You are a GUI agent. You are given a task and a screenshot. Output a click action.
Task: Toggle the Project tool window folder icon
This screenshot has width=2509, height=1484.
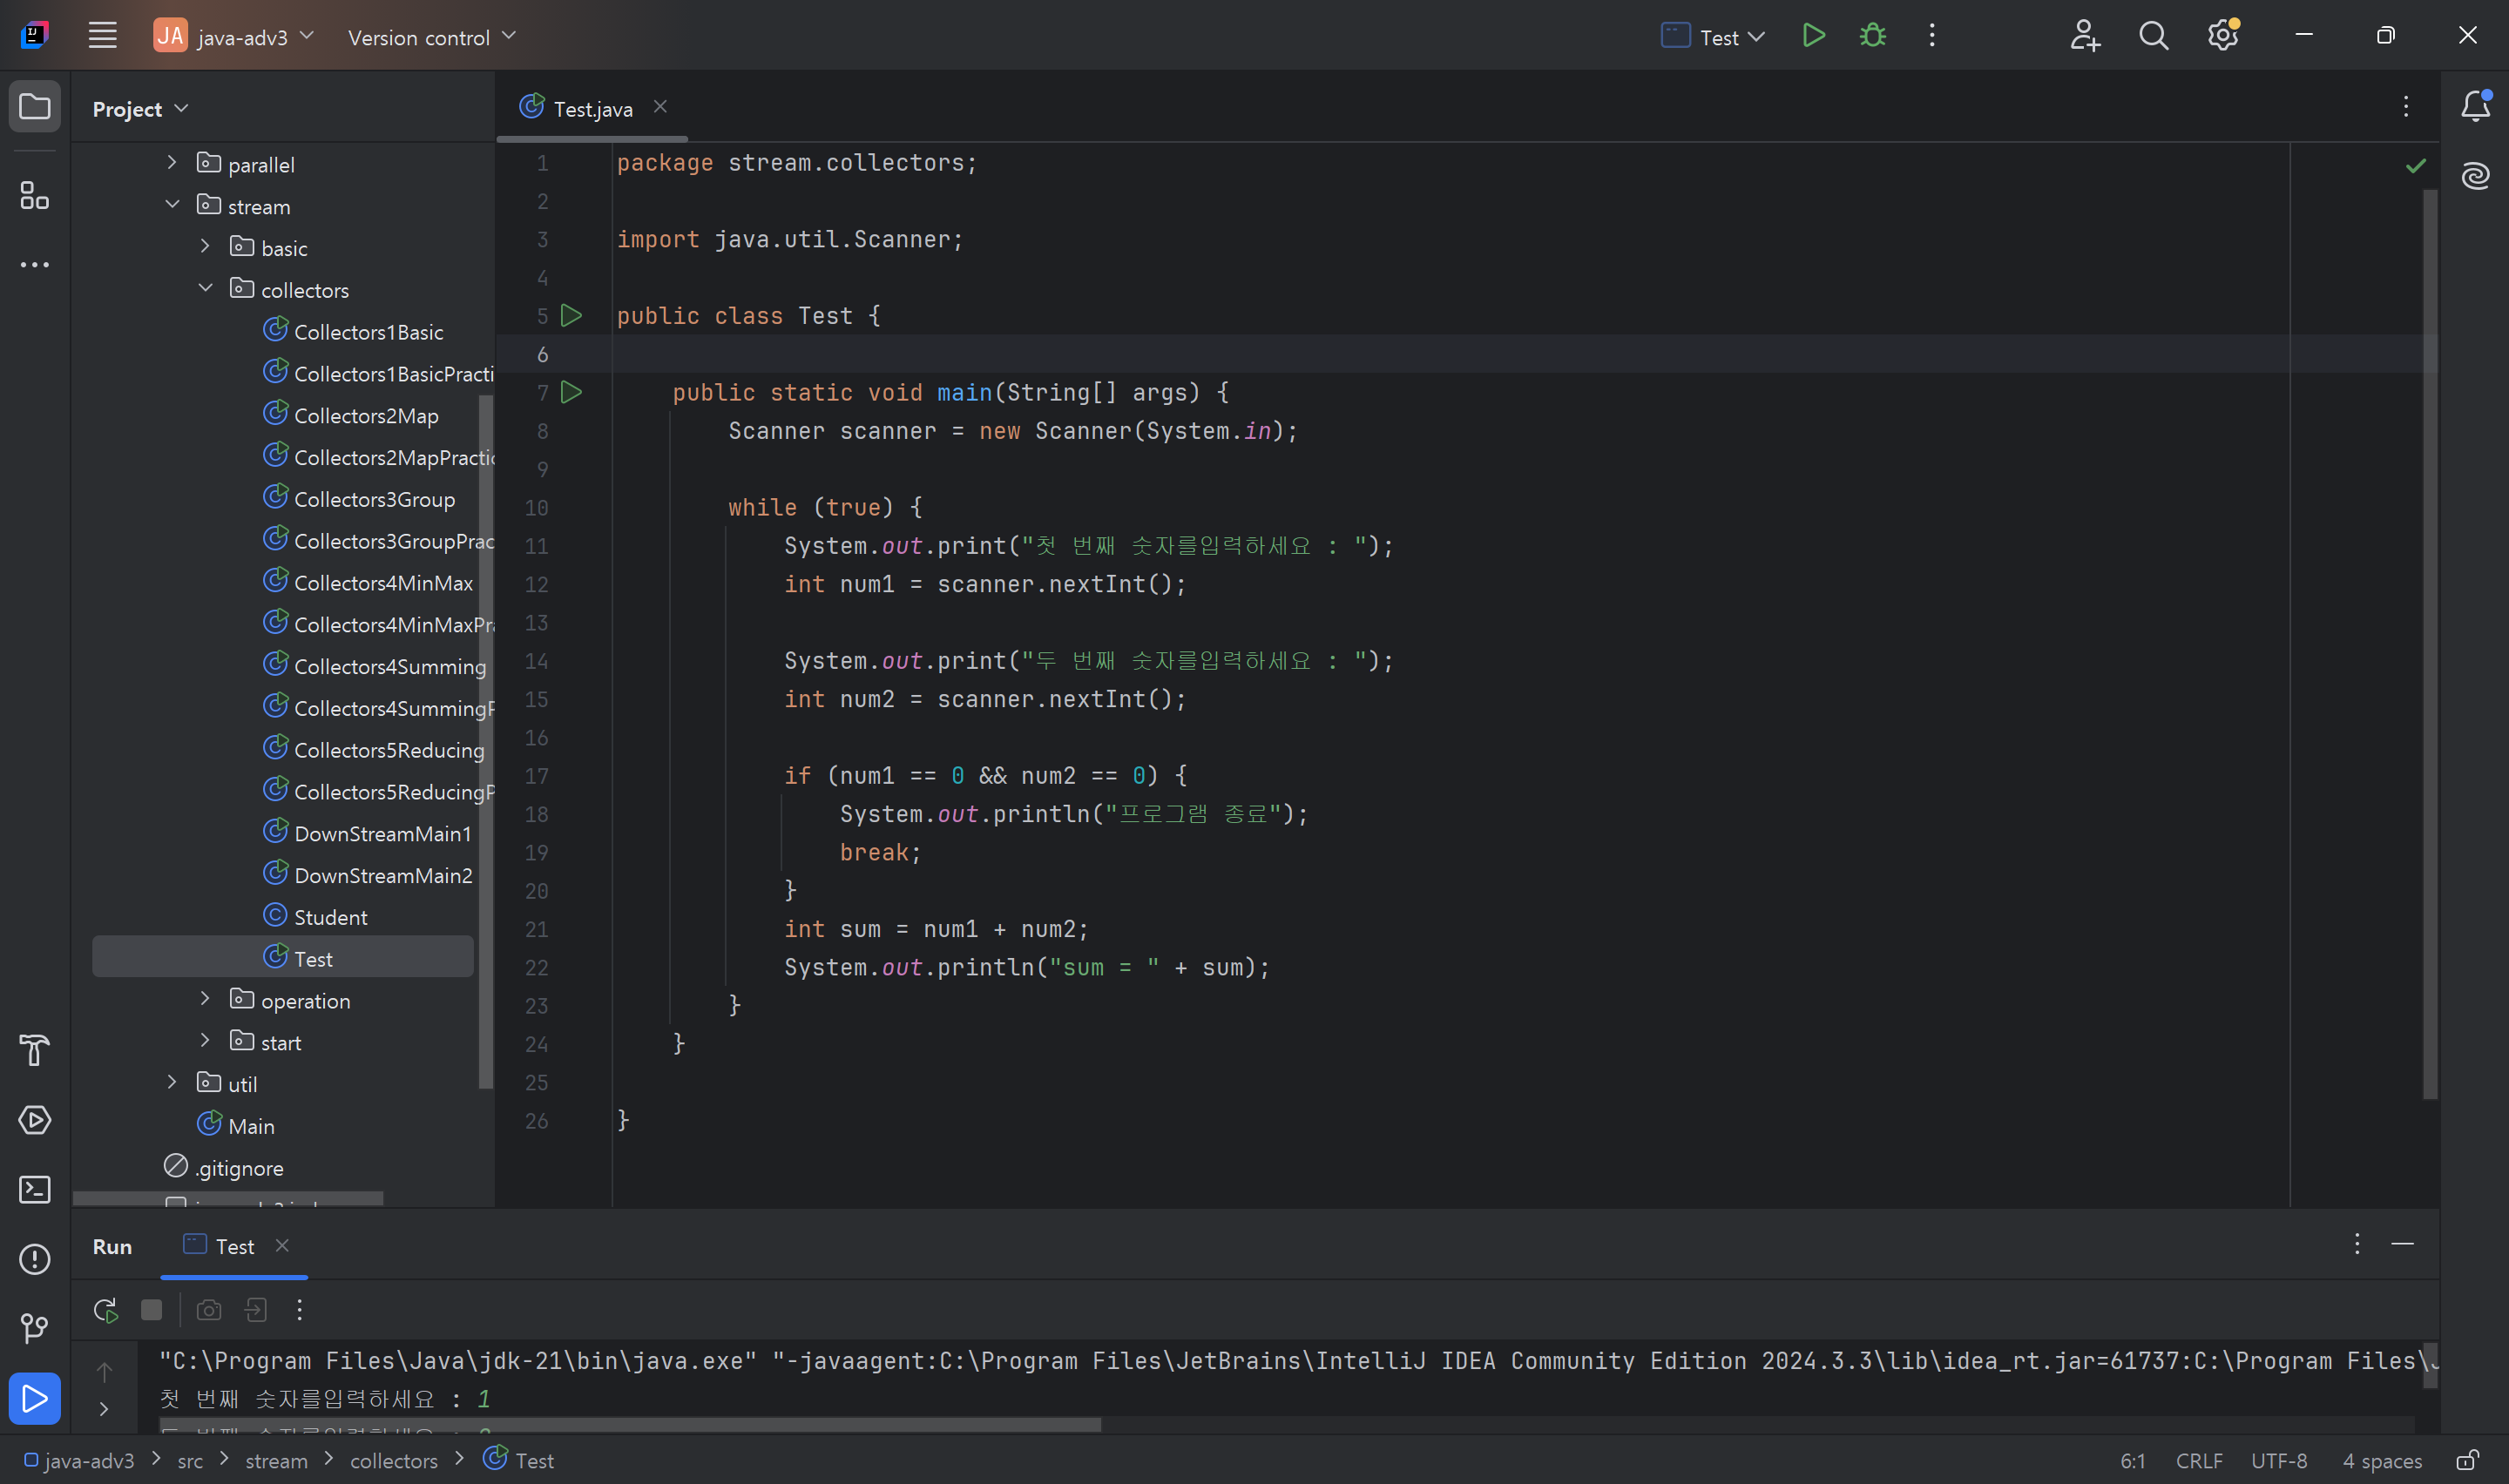tap(35, 107)
